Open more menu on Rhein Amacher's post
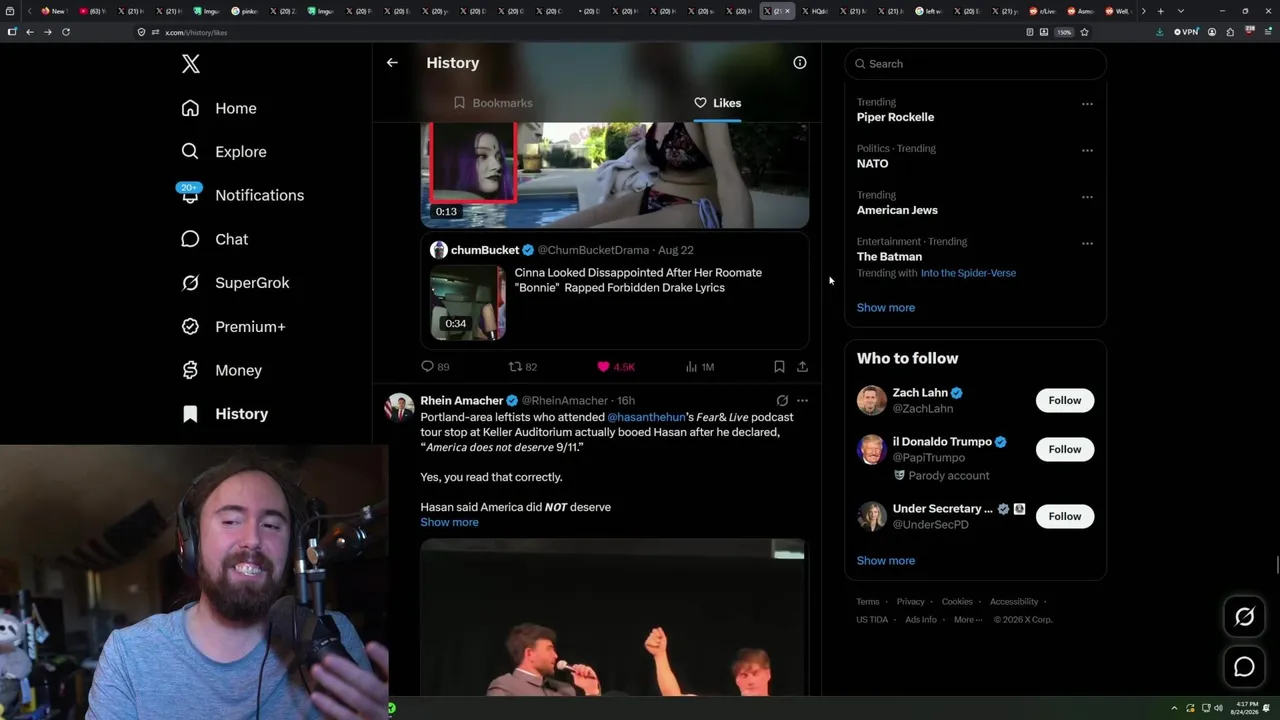This screenshot has height=720, width=1280. pyautogui.click(x=802, y=401)
